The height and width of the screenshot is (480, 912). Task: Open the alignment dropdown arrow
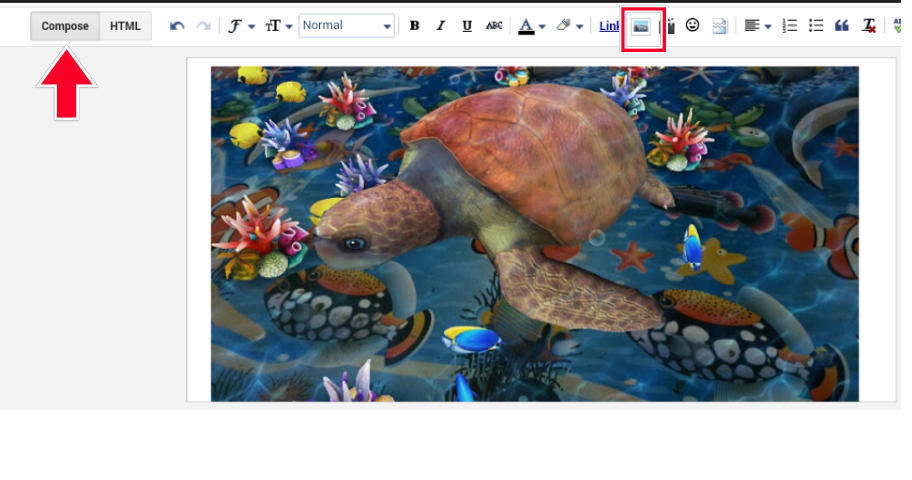coord(768,27)
